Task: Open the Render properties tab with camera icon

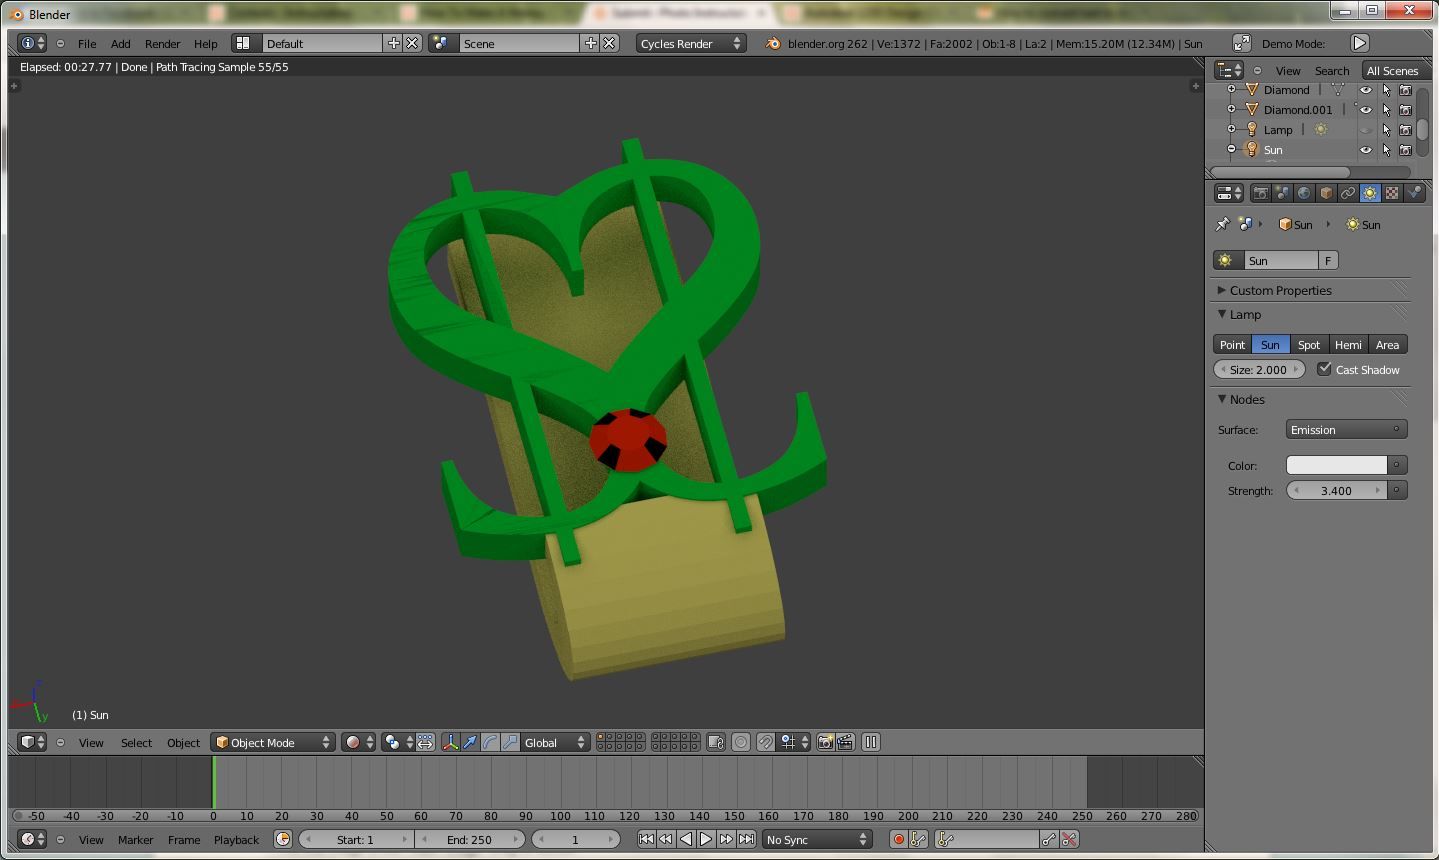Action: (x=1261, y=192)
